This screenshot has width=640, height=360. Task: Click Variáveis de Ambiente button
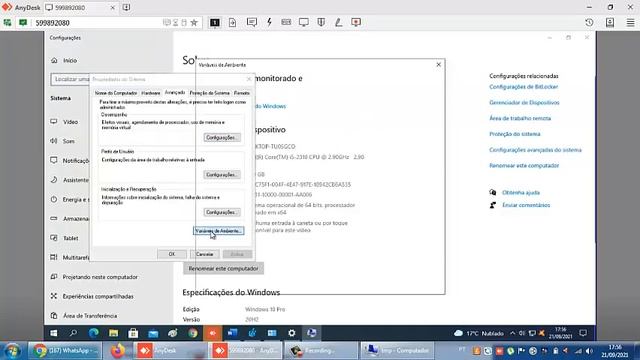[x=218, y=231]
